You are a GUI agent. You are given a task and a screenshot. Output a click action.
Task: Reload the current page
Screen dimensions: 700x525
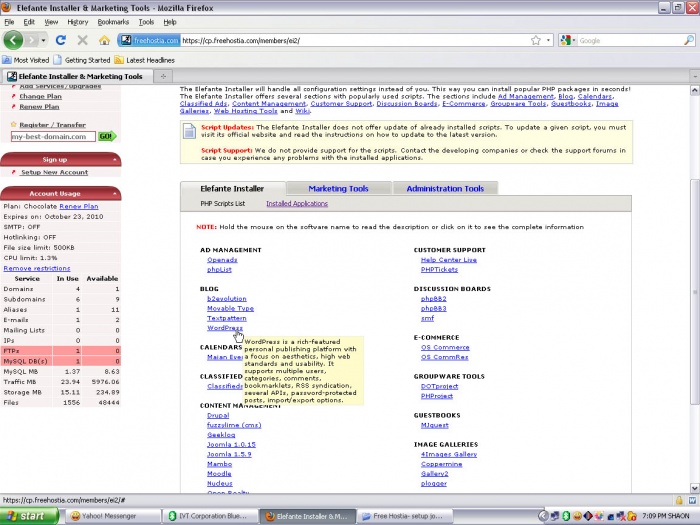click(x=61, y=40)
